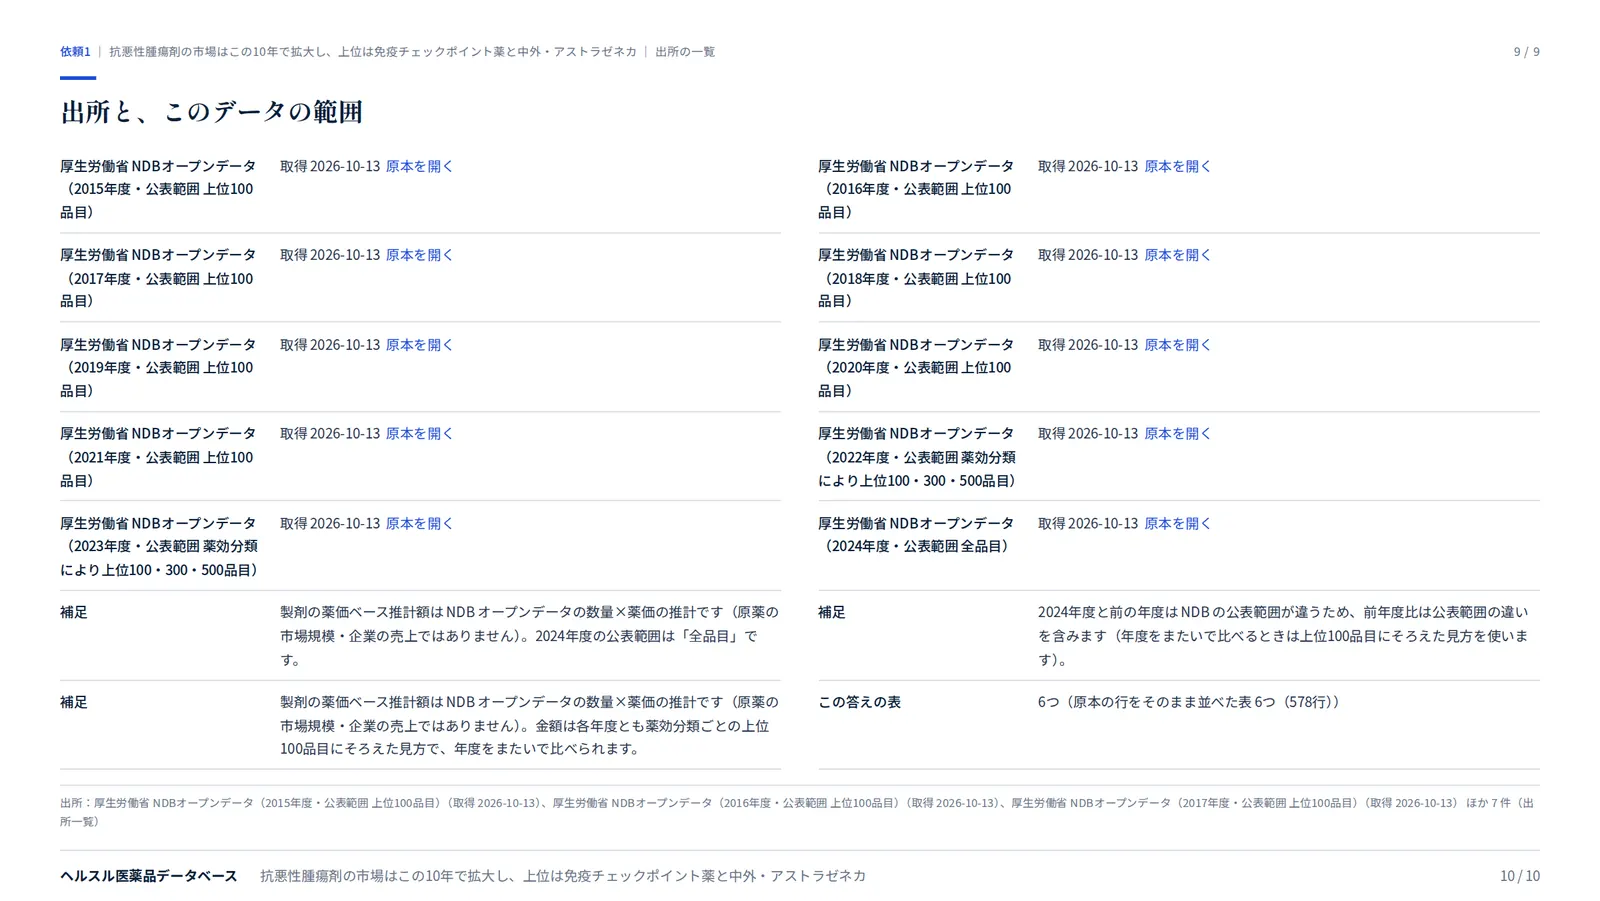Click the 10 / 10 footer page number
1600x901 pixels.
[1519, 876]
